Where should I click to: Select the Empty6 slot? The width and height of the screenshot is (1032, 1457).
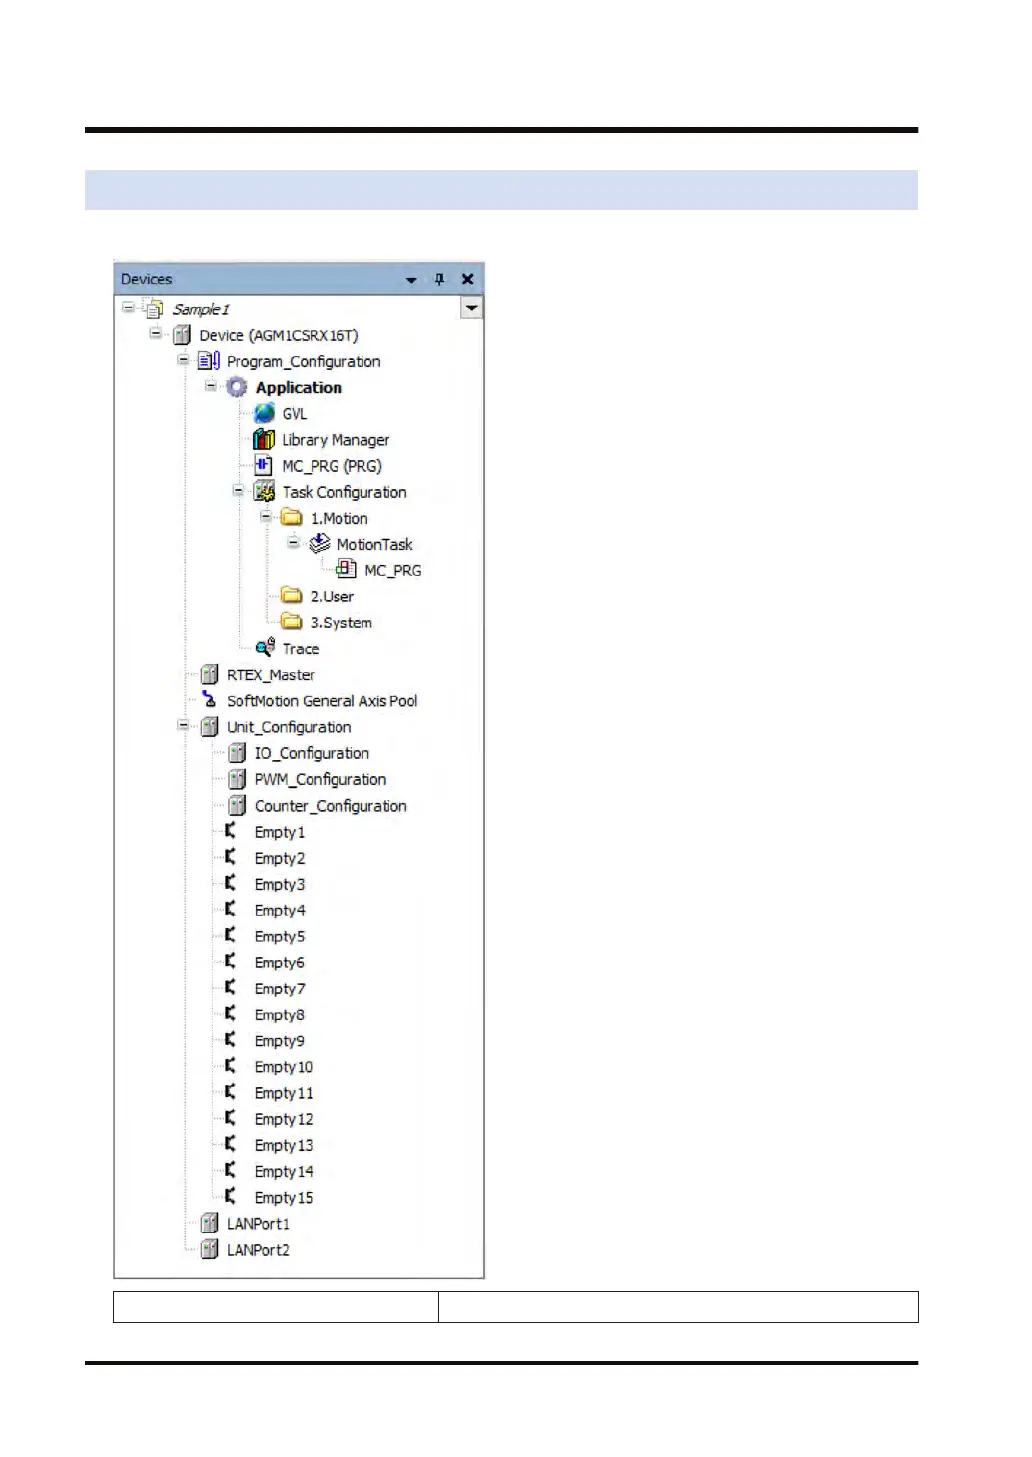[x=280, y=962]
